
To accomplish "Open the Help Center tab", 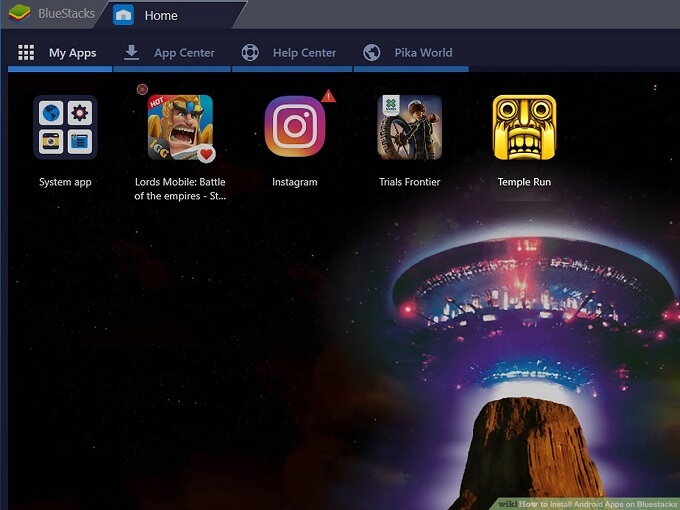I will coord(292,53).
